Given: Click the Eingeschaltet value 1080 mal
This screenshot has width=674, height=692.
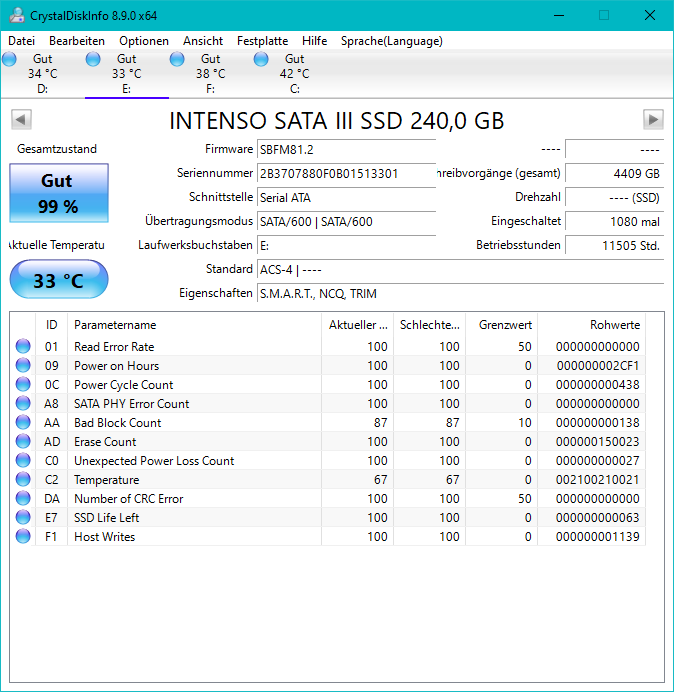Looking at the screenshot, I should click(x=614, y=221).
